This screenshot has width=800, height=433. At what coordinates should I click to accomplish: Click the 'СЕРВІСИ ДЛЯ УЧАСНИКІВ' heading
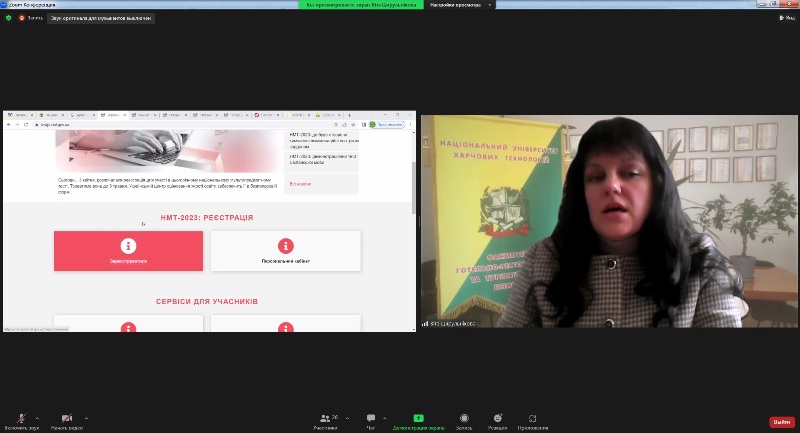(x=207, y=301)
